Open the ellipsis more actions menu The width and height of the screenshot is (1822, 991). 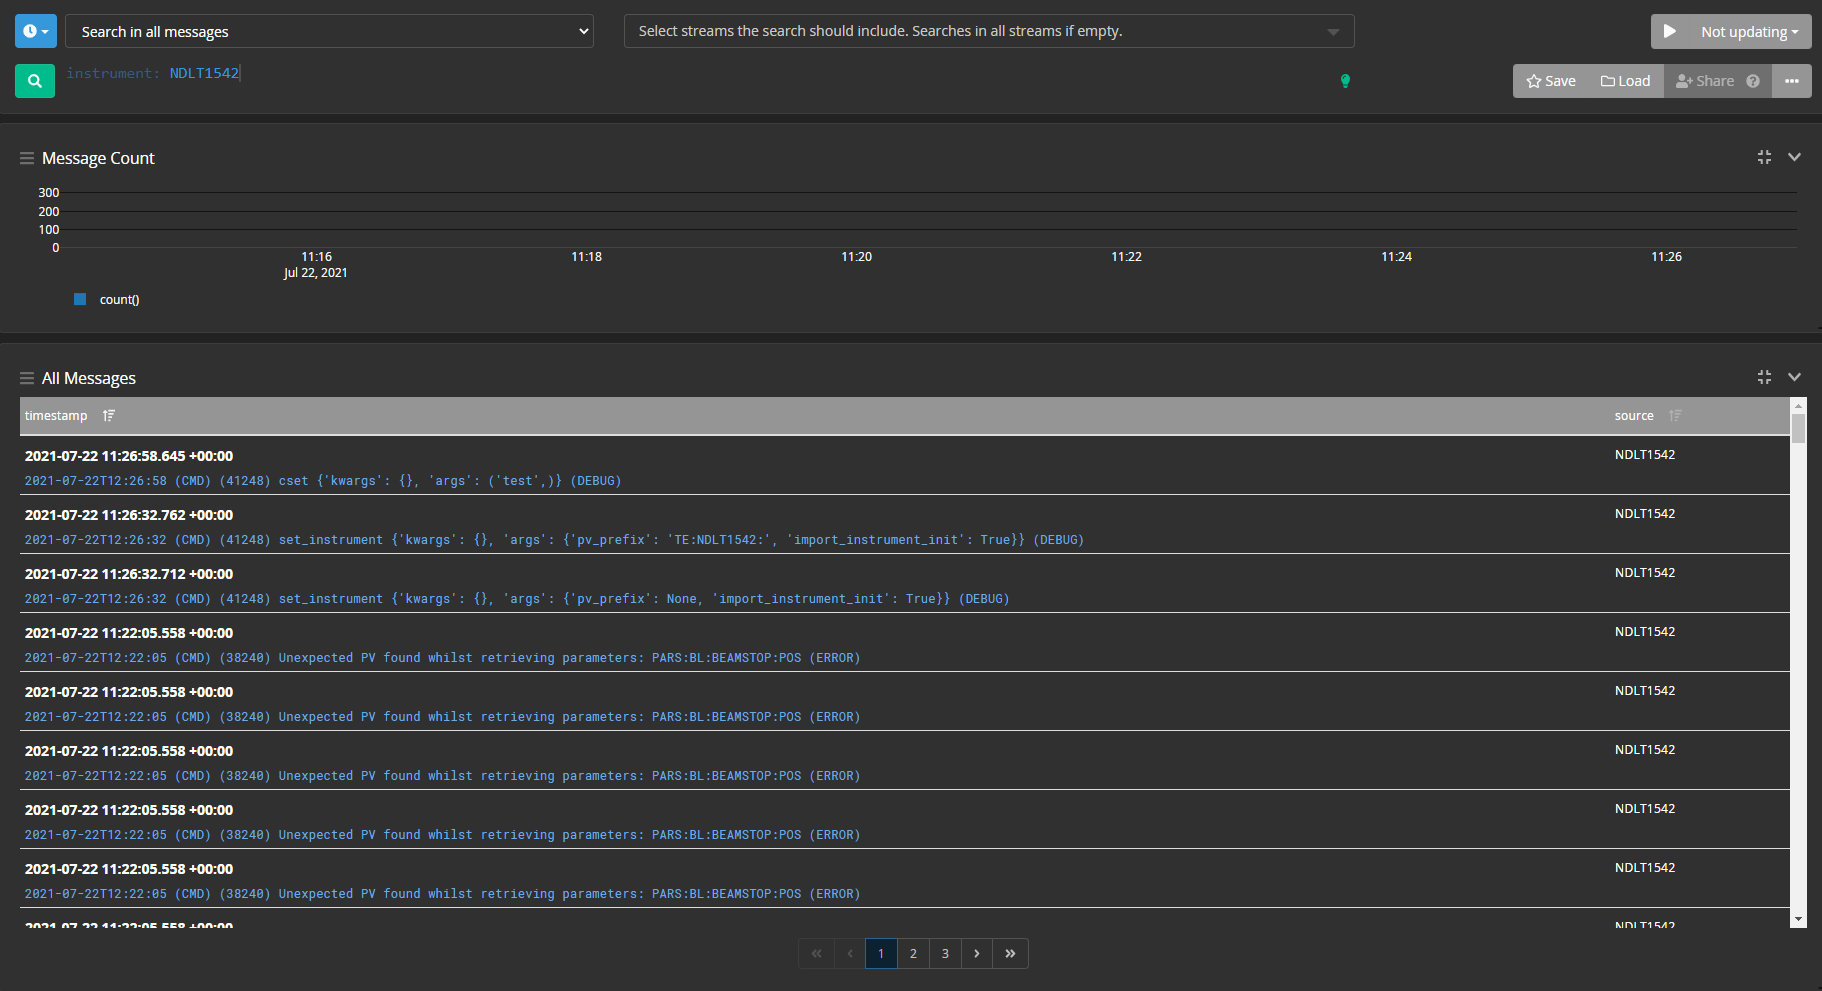1792,81
